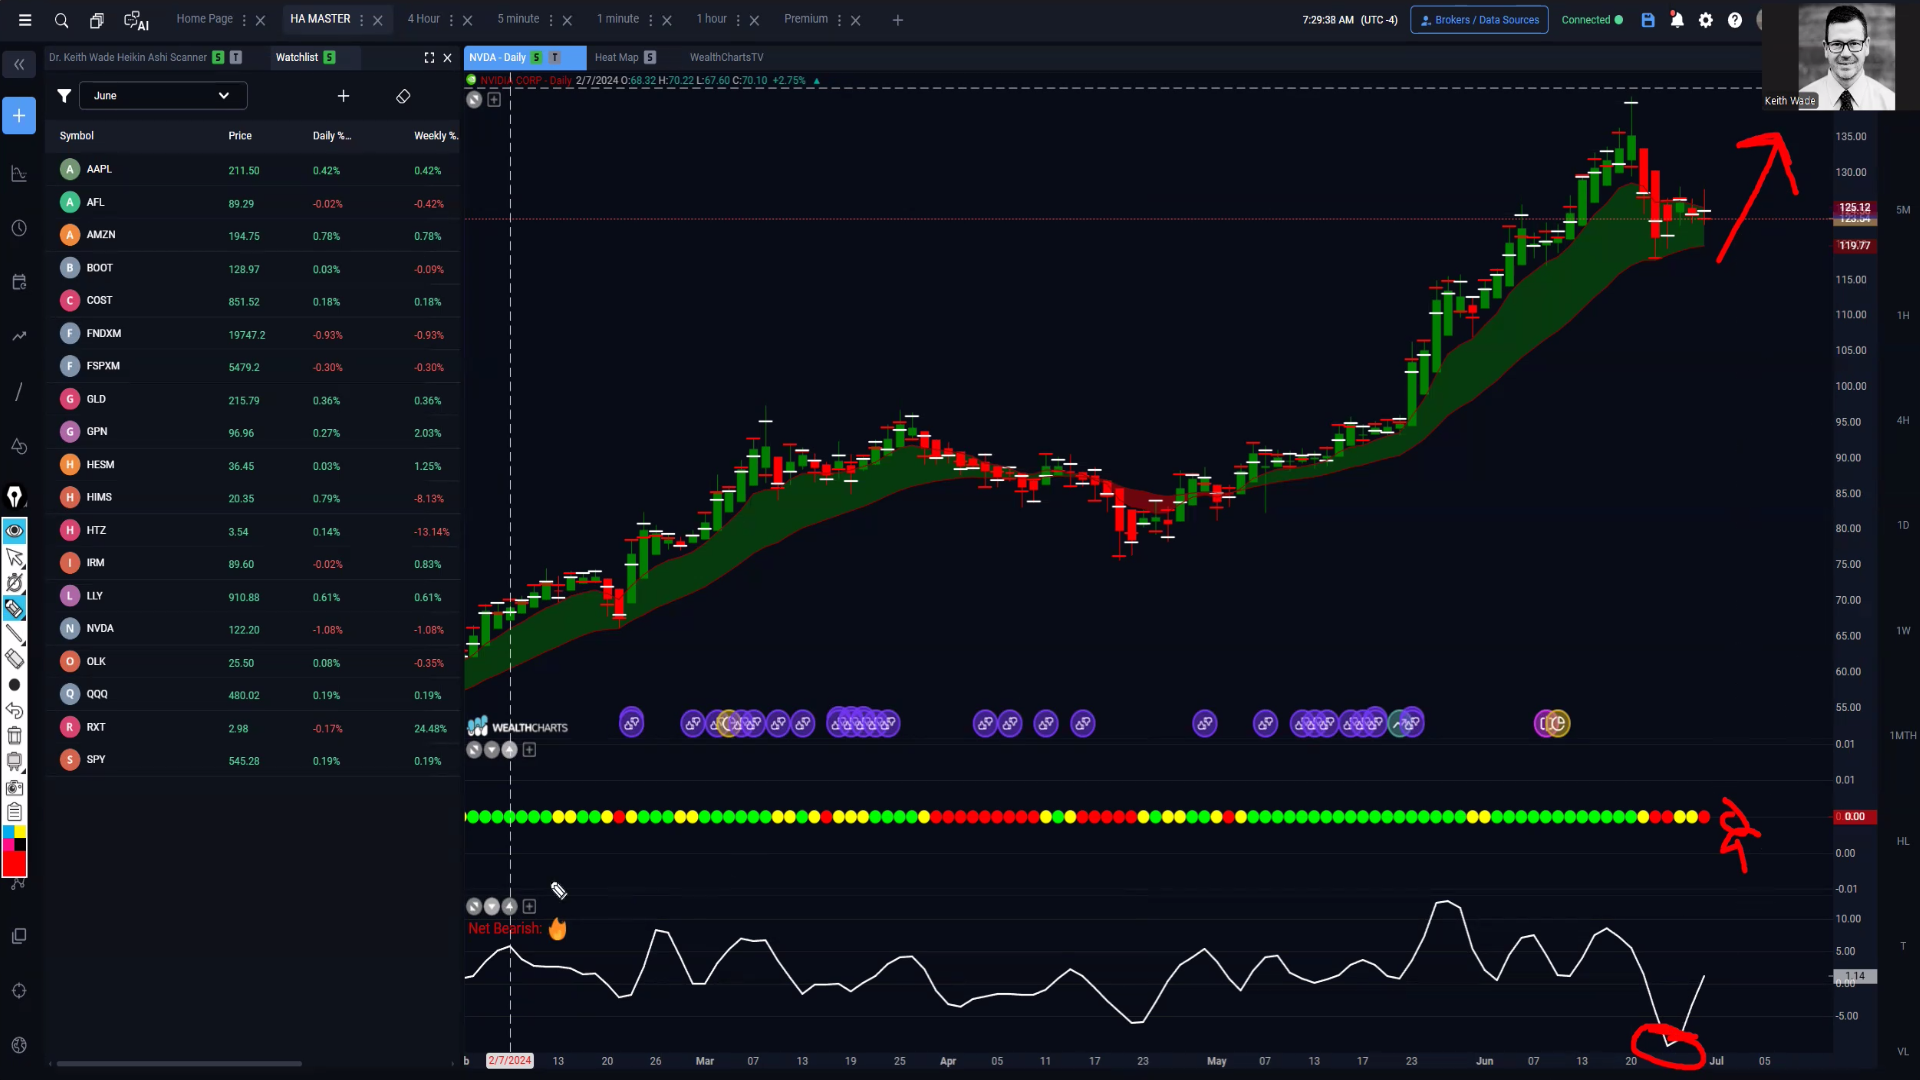Add a new workspace tab with plus
Screen dimensions: 1920x1080
[x=898, y=20]
